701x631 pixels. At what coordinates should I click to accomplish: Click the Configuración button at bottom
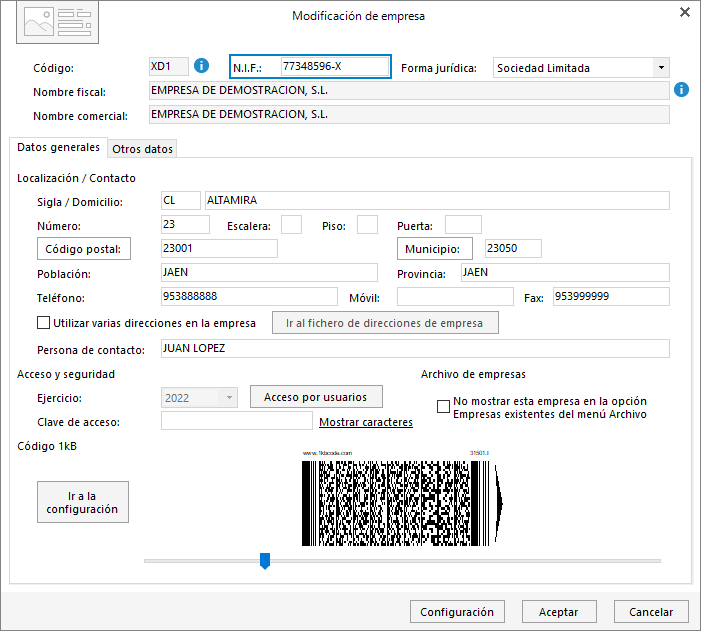pyautogui.click(x=457, y=611)
